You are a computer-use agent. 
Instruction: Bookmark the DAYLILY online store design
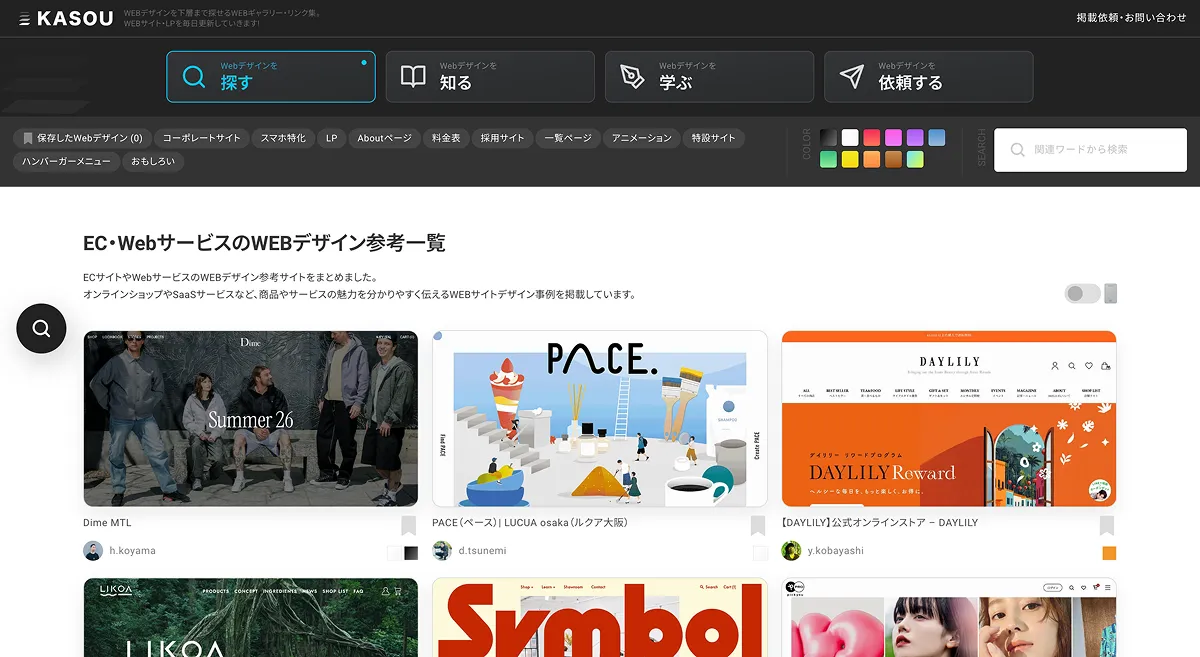tap(1107, 526)
